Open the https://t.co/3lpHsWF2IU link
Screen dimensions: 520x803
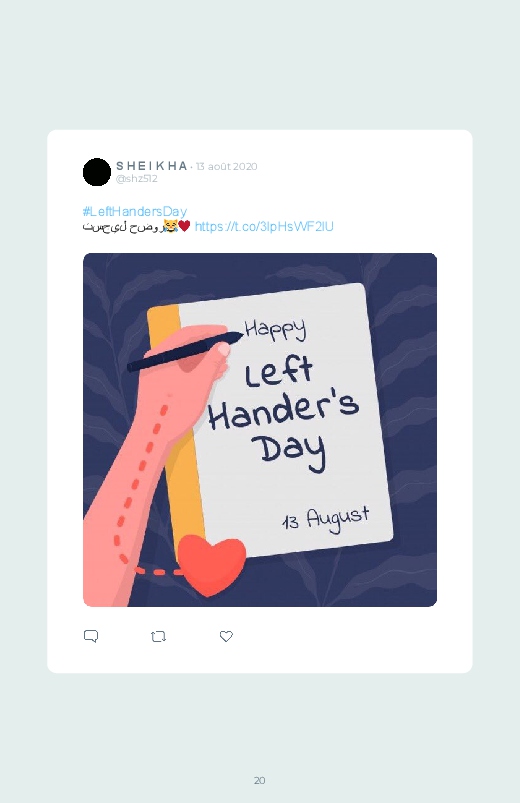click(x=264, y=226)
